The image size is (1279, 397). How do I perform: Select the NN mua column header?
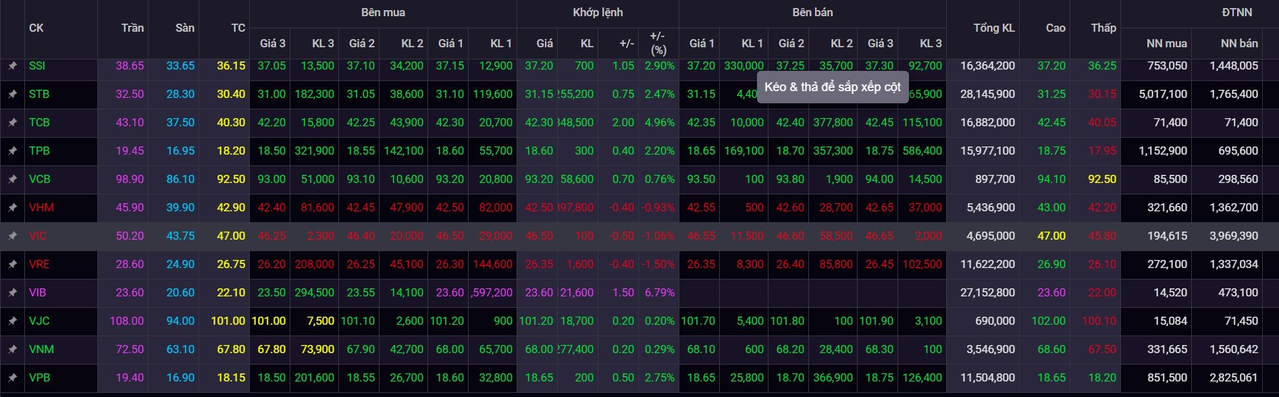point(1167,43)
